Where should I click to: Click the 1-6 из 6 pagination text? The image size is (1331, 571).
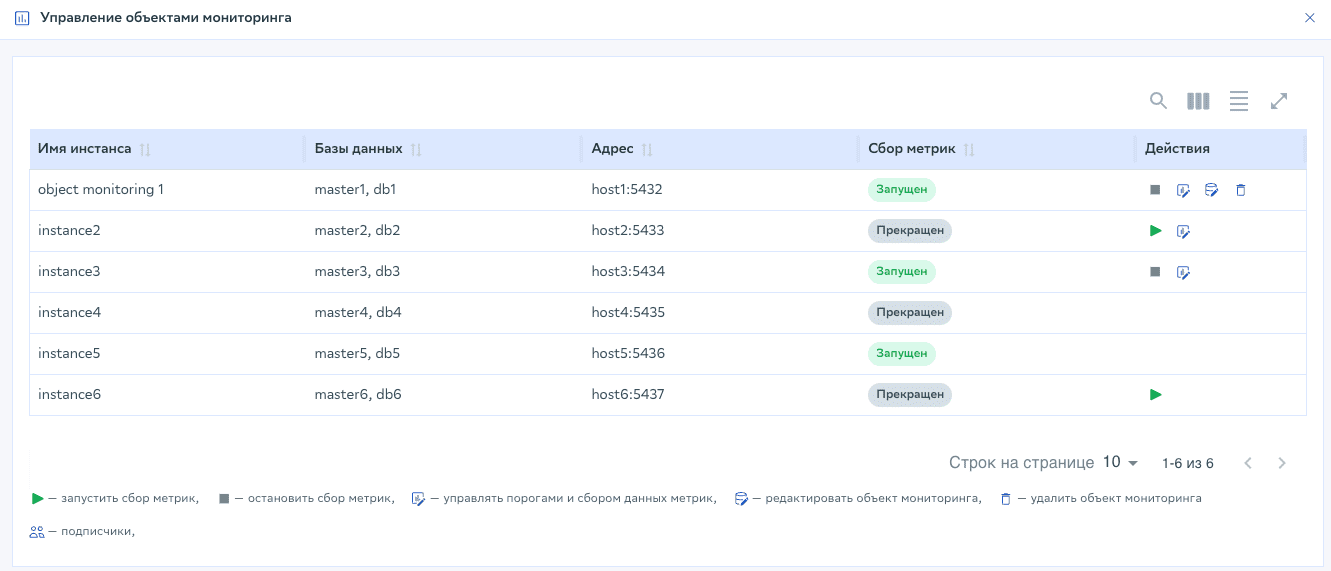point(1187,463)
